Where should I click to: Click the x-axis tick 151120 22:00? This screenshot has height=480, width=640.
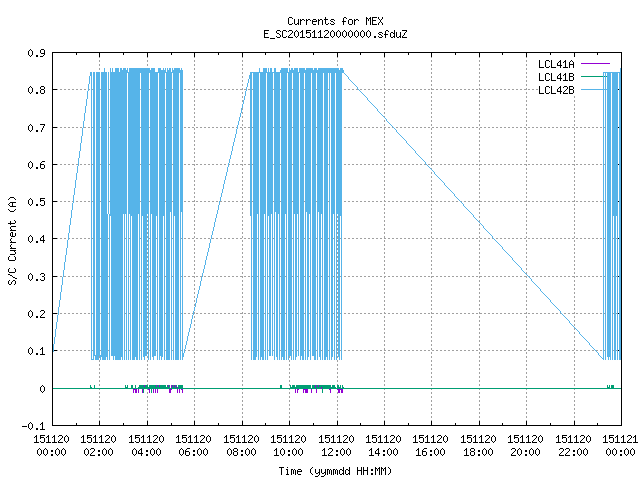tap(573, 446)
